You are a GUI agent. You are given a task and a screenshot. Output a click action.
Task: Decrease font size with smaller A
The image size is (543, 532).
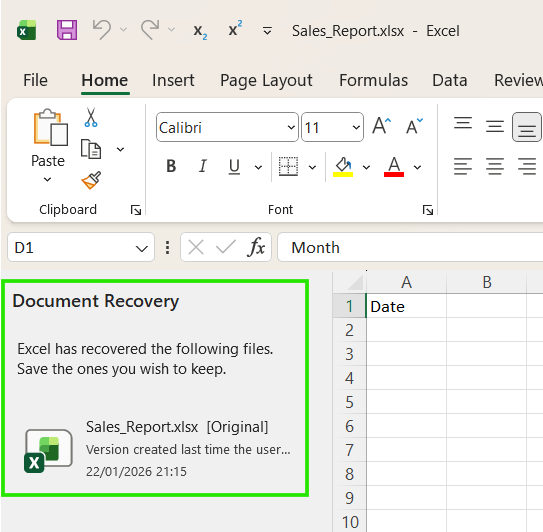pyautogui.click(x=415, y=126)
